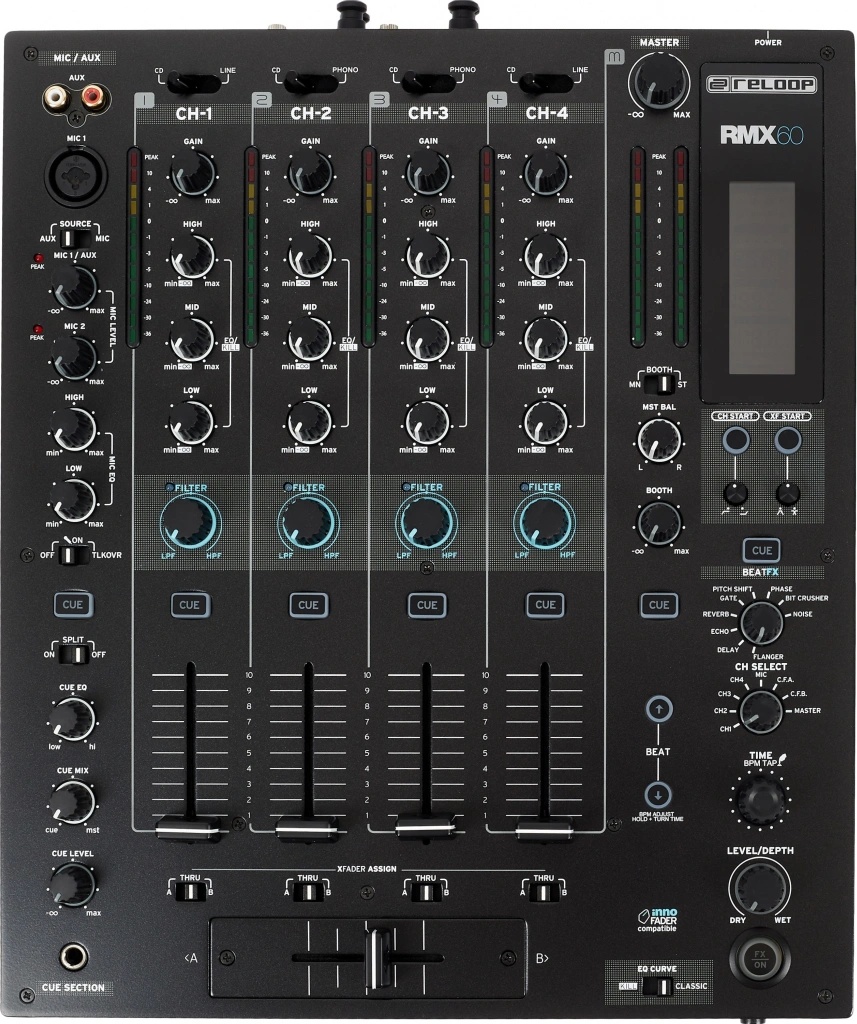Screen dimensions: 857x1024
Task: Click the RMX60 LCD display screen
Action: coord(762,278)
